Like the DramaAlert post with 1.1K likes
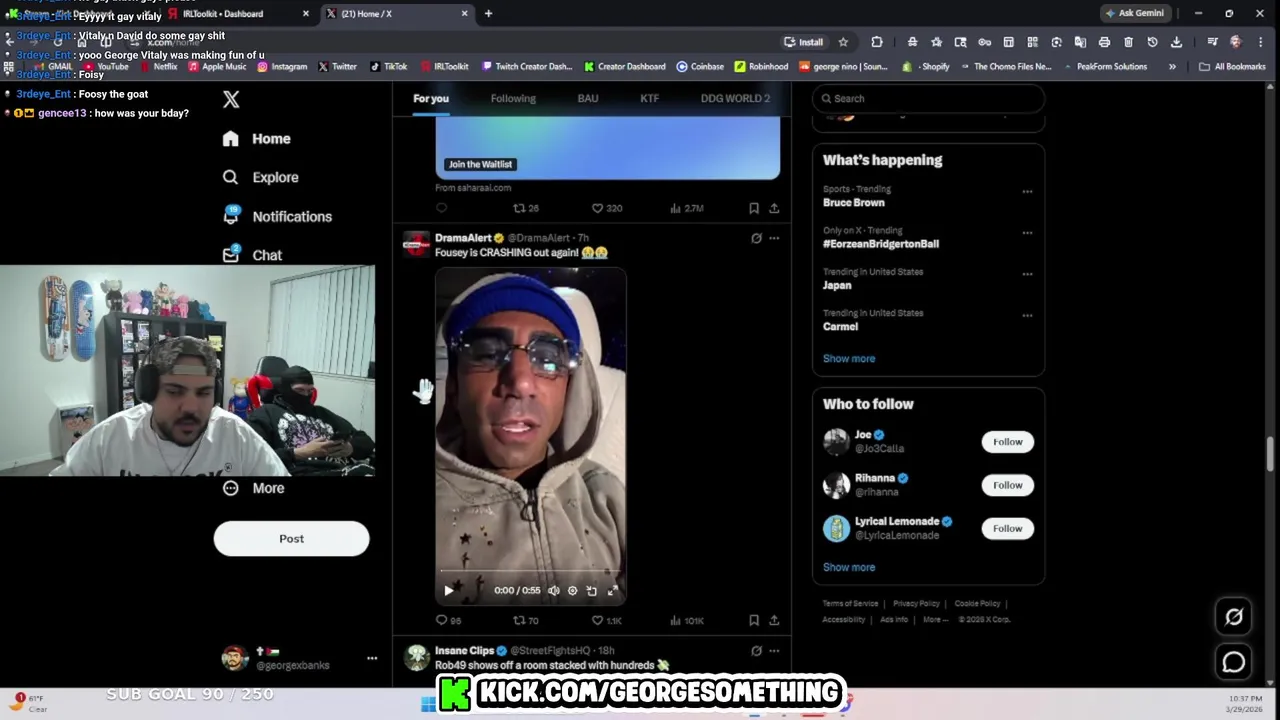1280x720 pixels. 606,621
